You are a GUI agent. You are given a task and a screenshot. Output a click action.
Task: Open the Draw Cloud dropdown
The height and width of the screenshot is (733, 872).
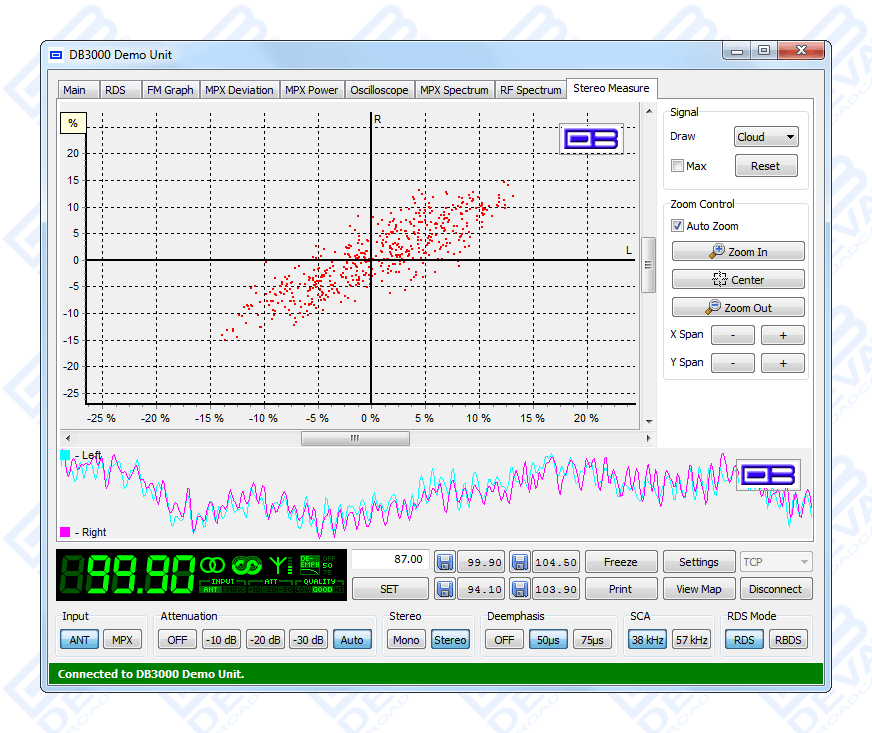point(766,137)
